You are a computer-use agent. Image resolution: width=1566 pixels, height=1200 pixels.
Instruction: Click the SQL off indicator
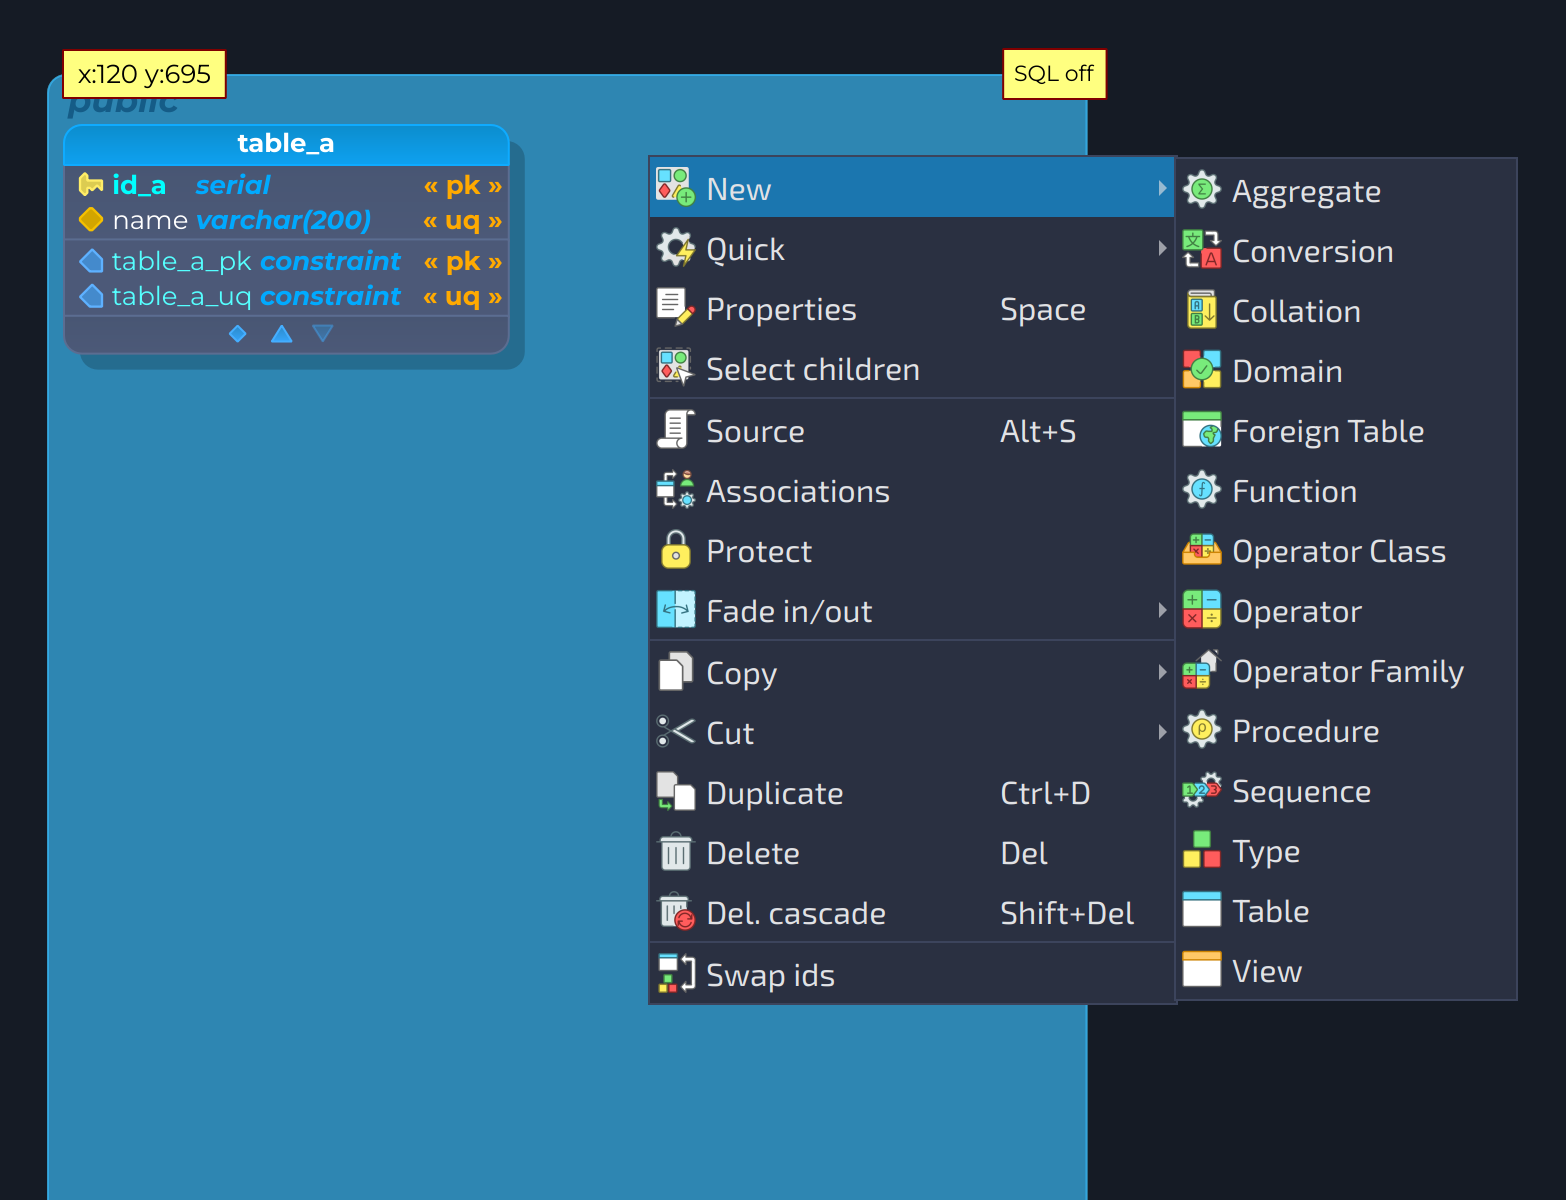pyautogui.click(x=1054, y=74)
